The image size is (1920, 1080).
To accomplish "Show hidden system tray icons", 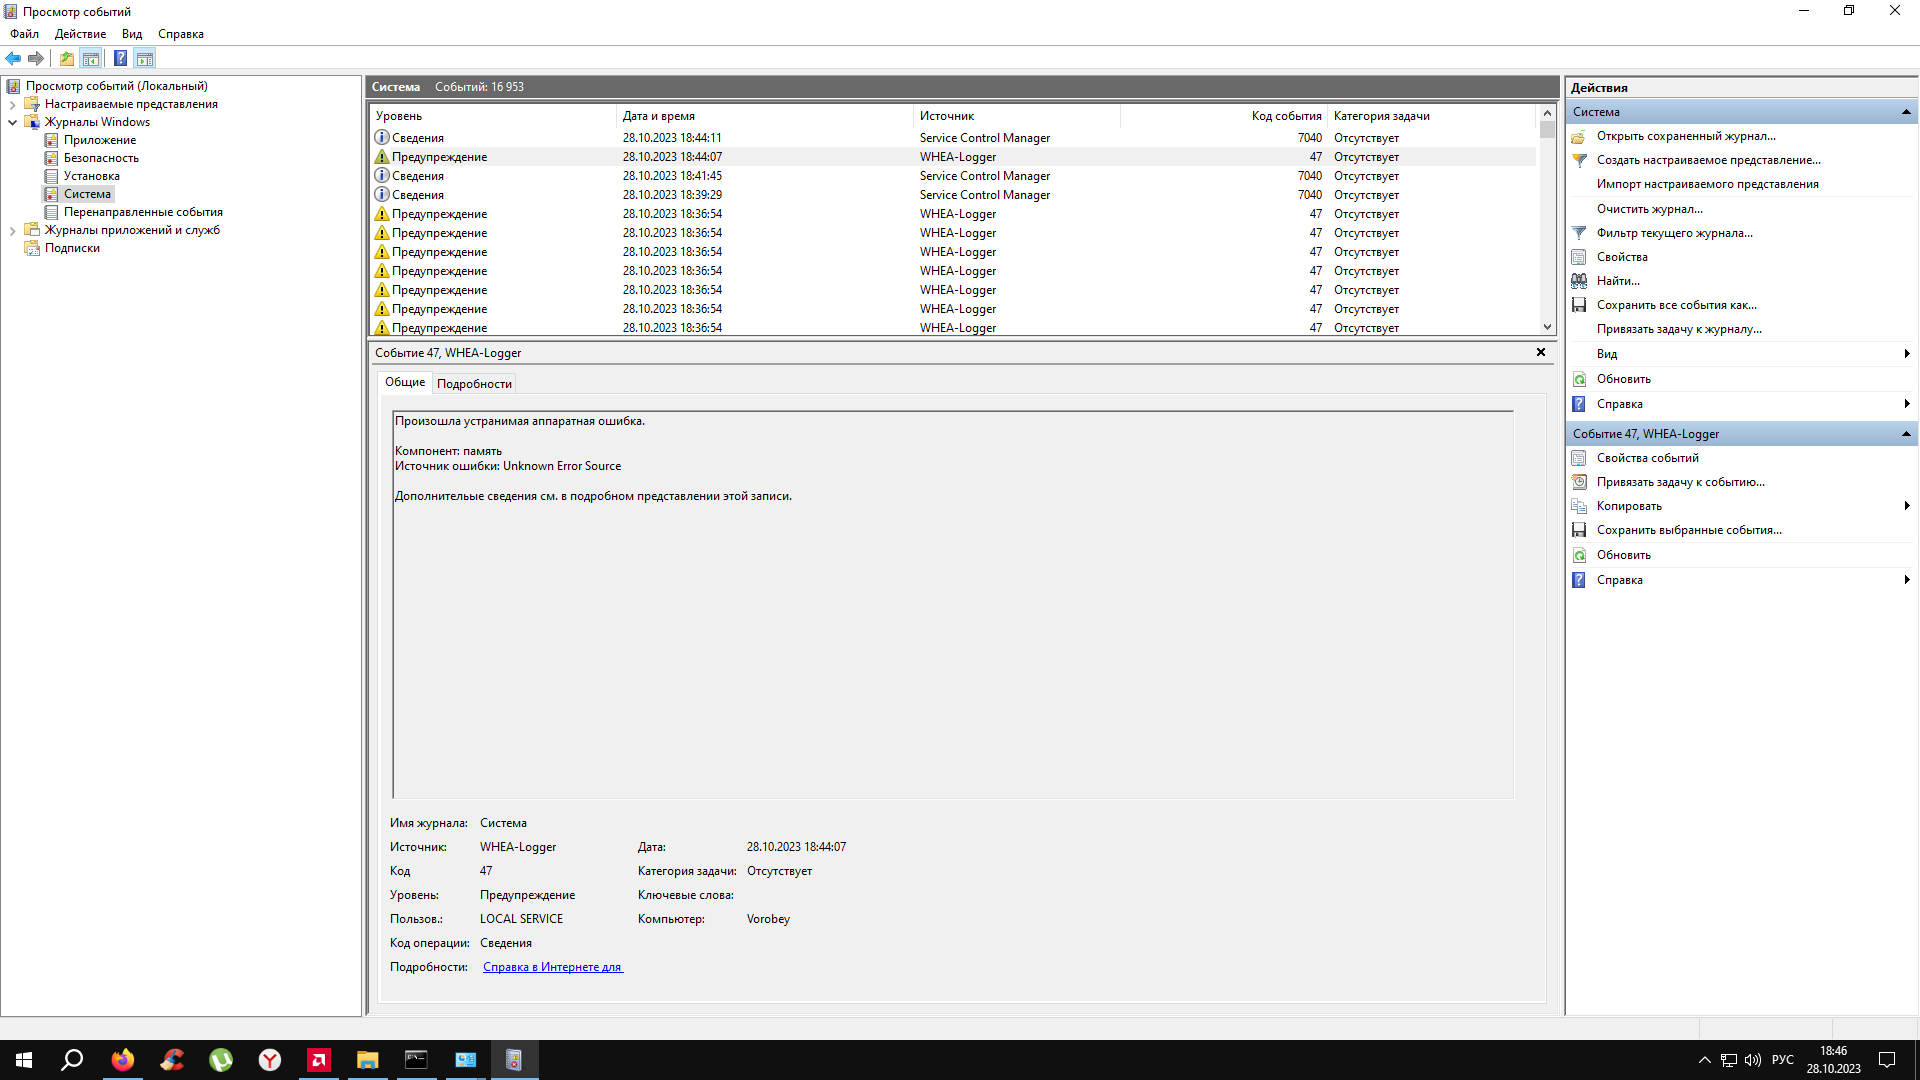I will coord(1705,1060).
